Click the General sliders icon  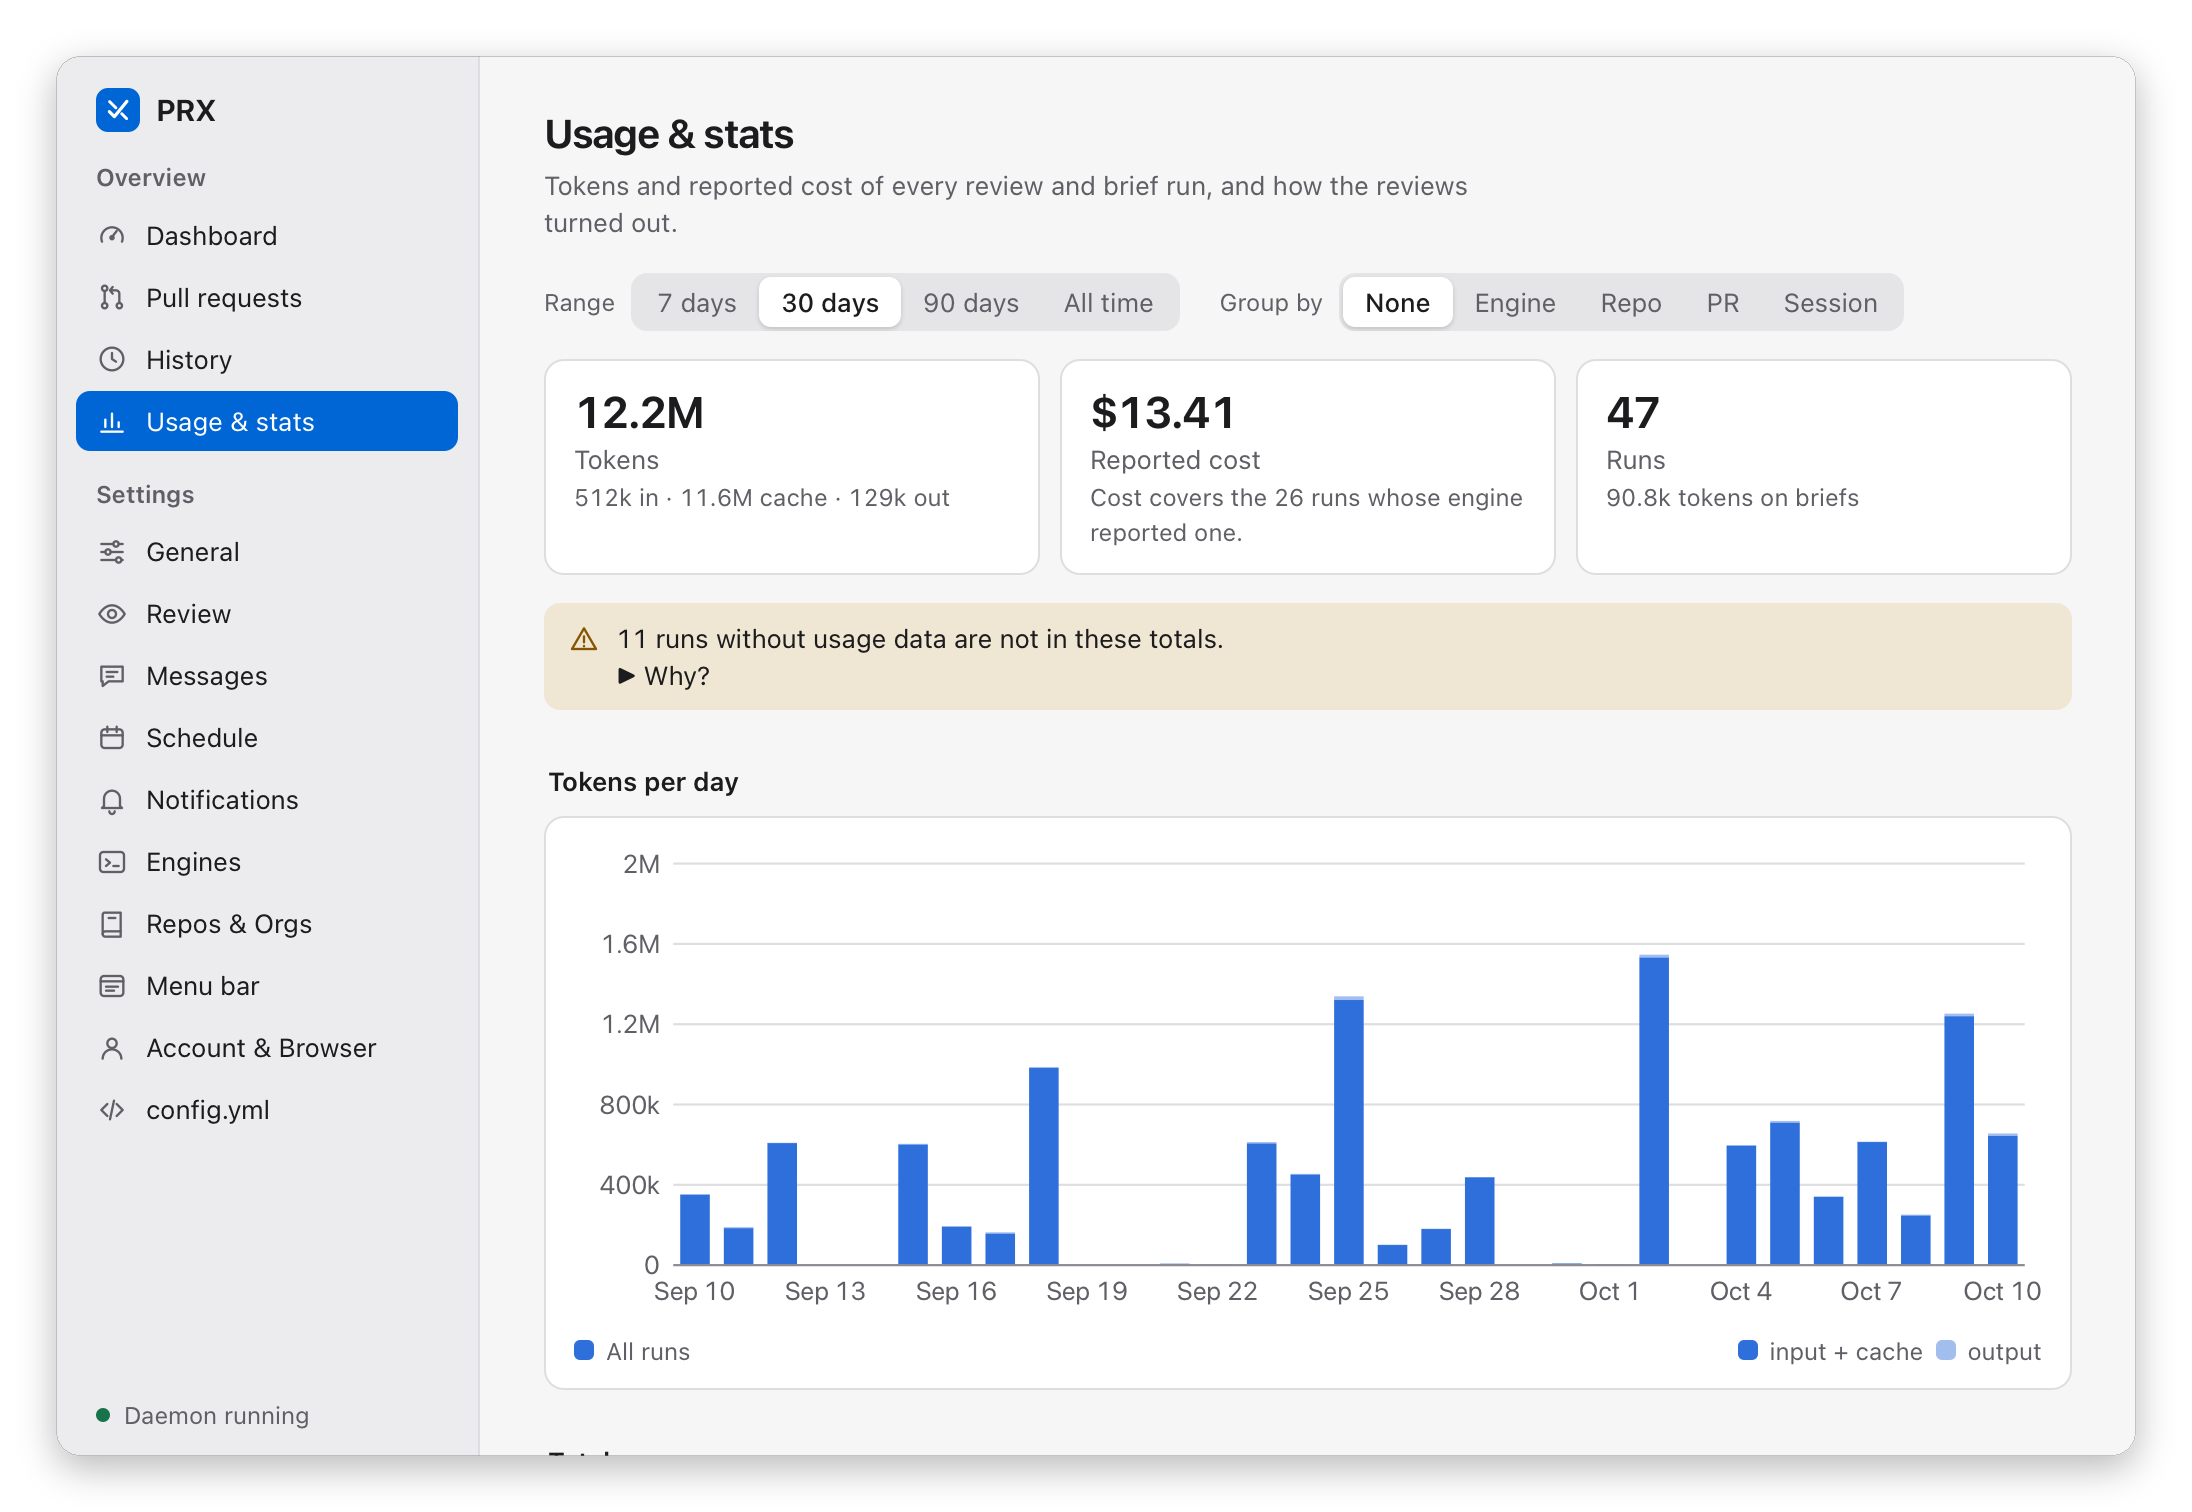(x=112, y=552)
